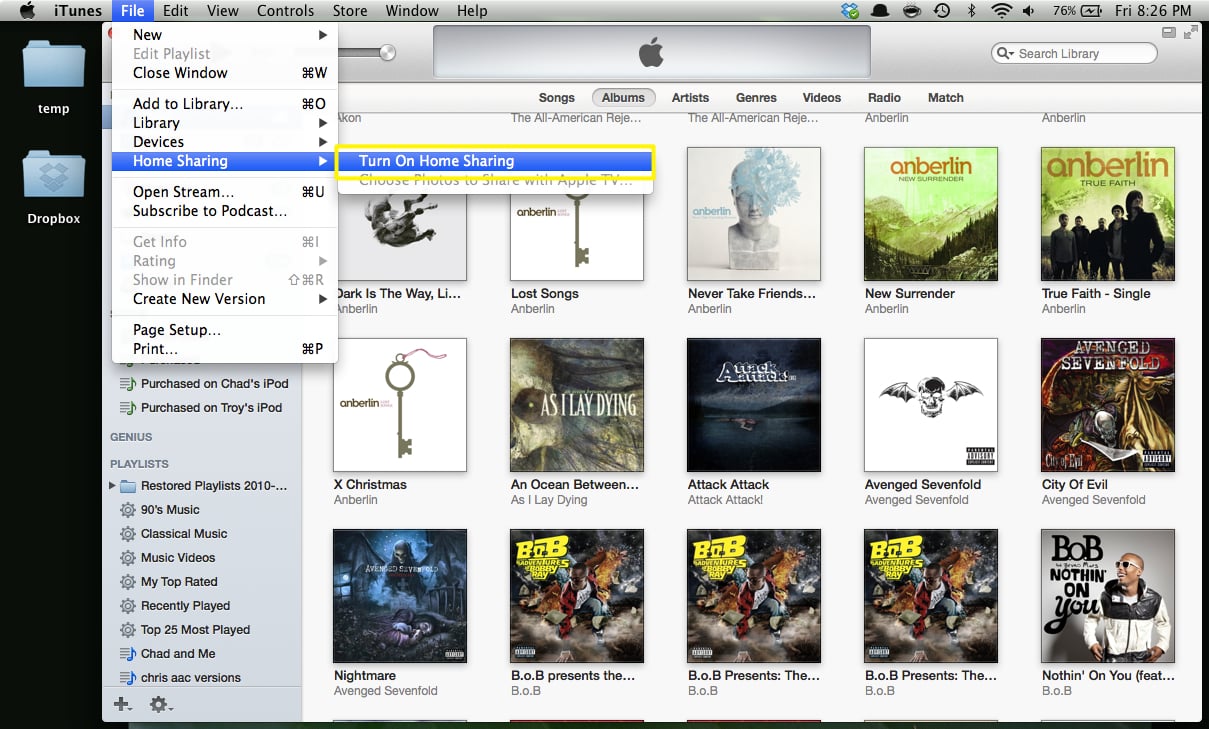Open the Apple menu

[28, 11]
